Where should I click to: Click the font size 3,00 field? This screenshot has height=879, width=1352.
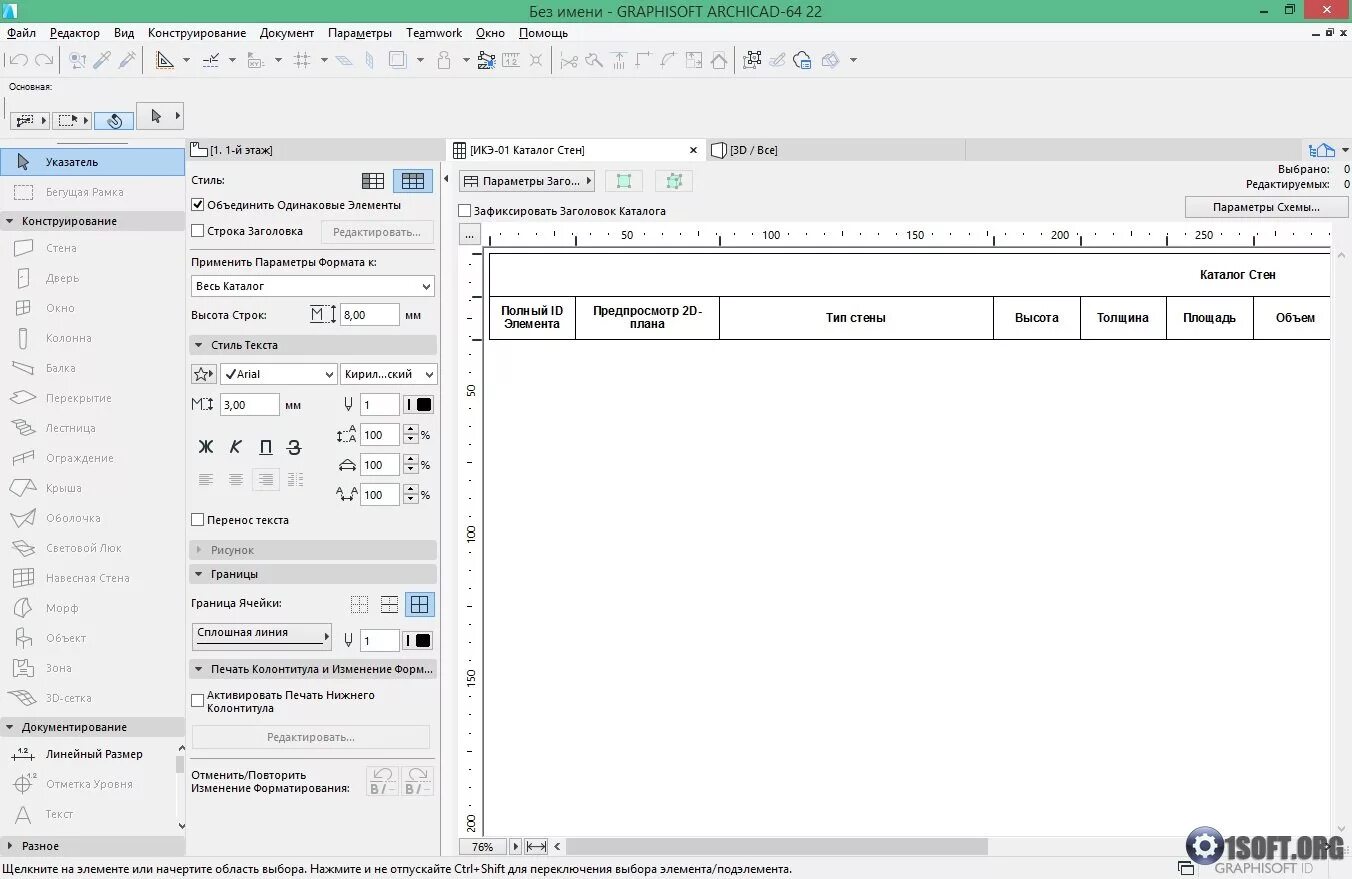(249, 405)
